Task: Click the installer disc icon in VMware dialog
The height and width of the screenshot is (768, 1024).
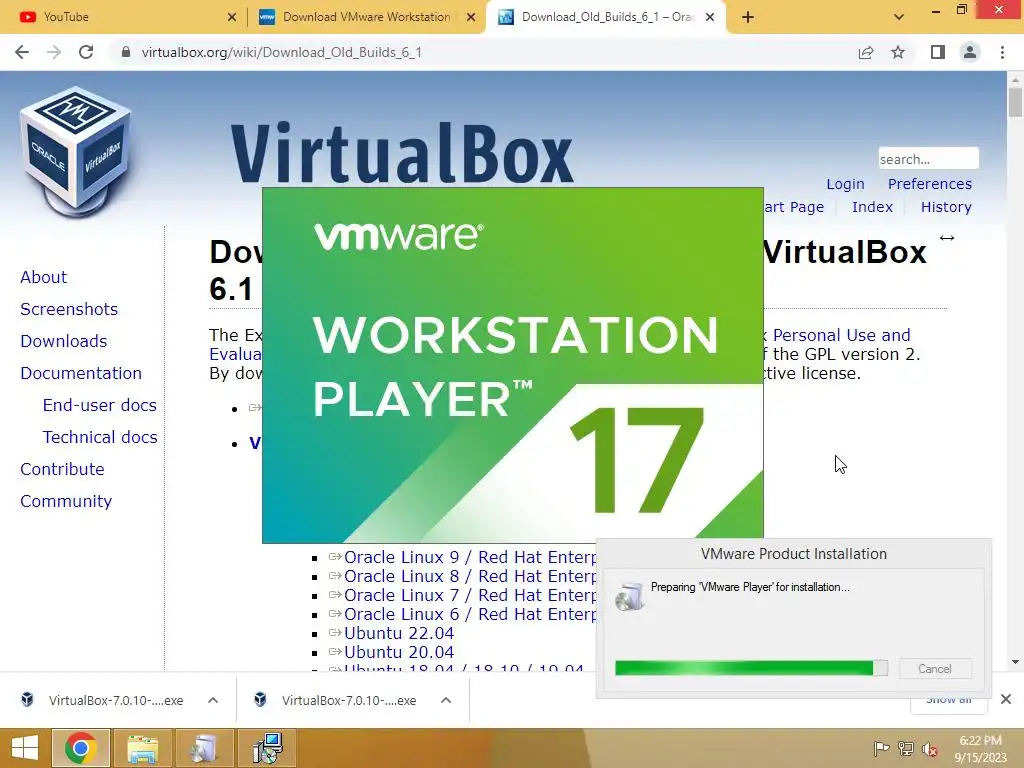Action: 630,596
